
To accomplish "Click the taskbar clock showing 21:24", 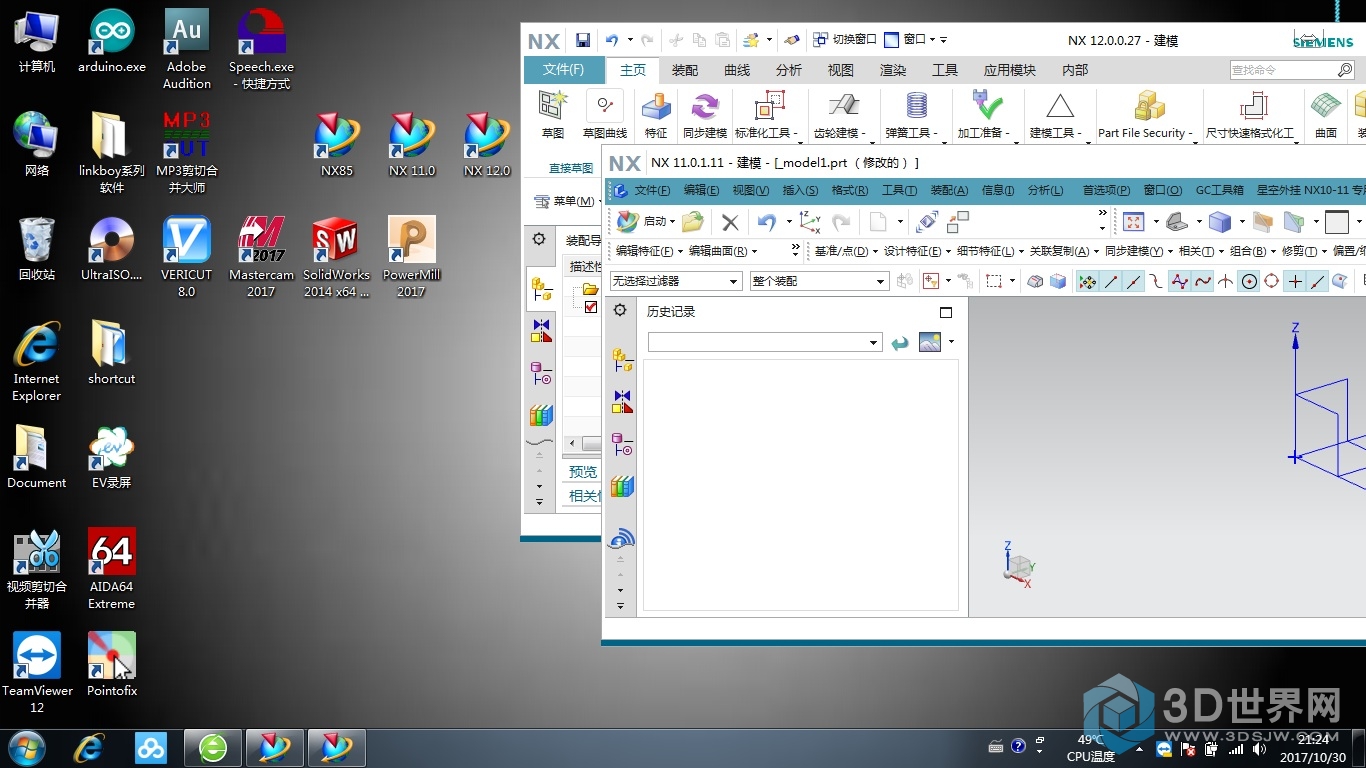I will (x=1313, y=739).
